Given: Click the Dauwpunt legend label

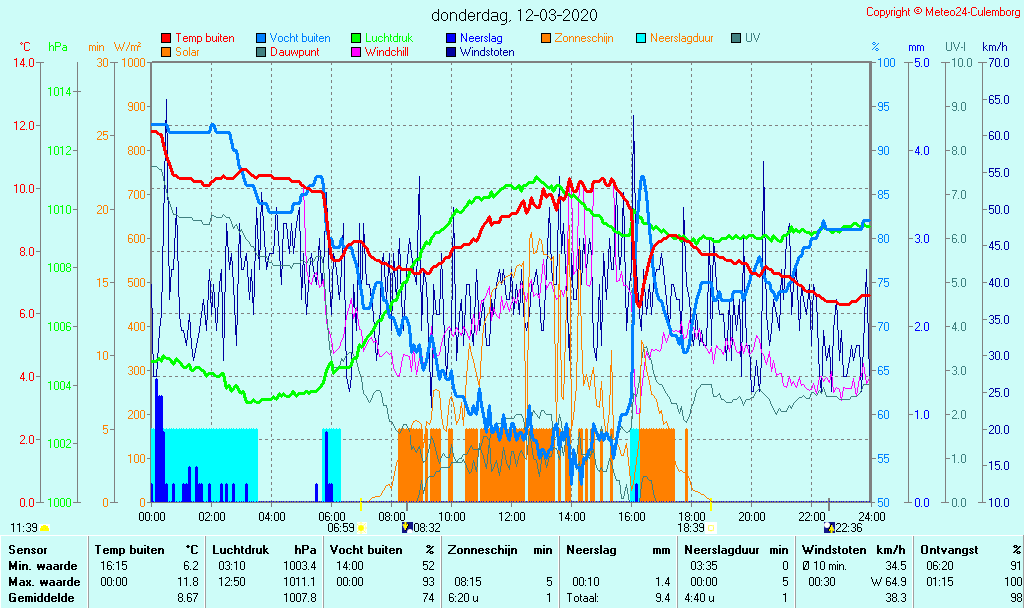Looking at the screenshot, I should 294,52.
